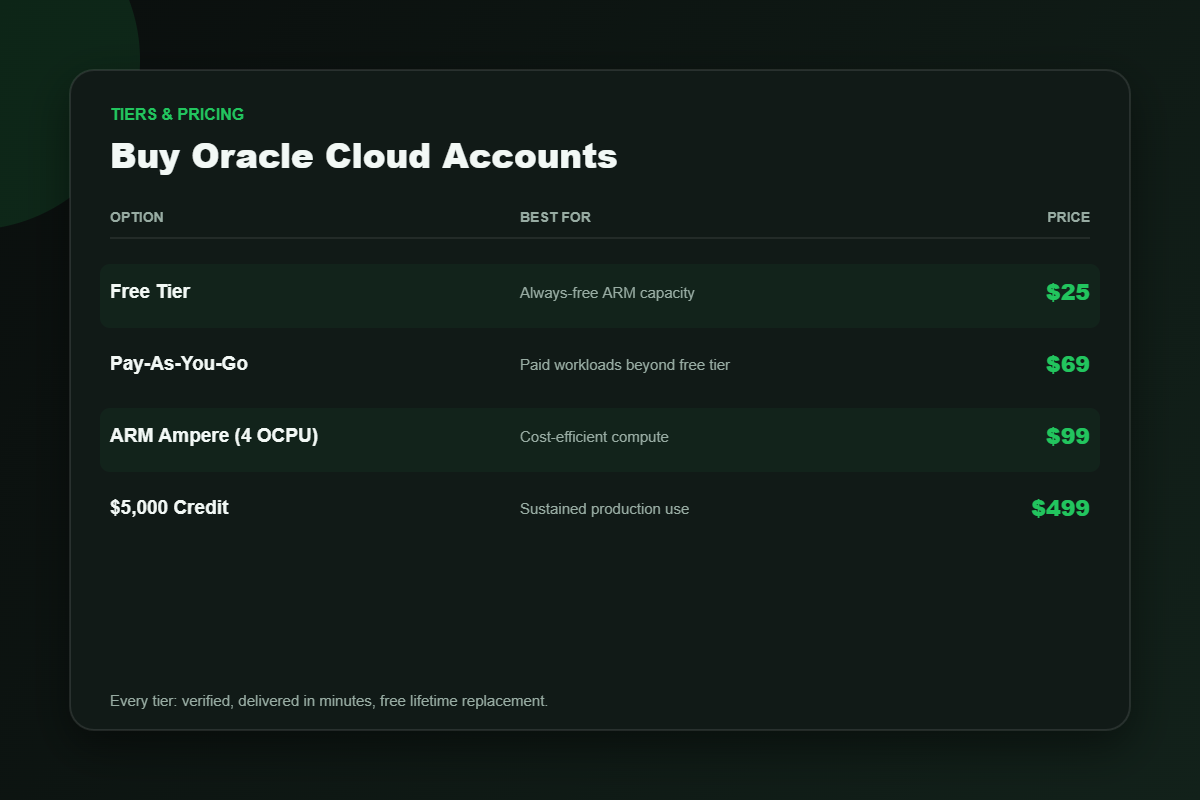Screen dimensions: 1200x800
Task: Select the 'Pay-As-You-Go' option name
Action: [x=179, y=364]
